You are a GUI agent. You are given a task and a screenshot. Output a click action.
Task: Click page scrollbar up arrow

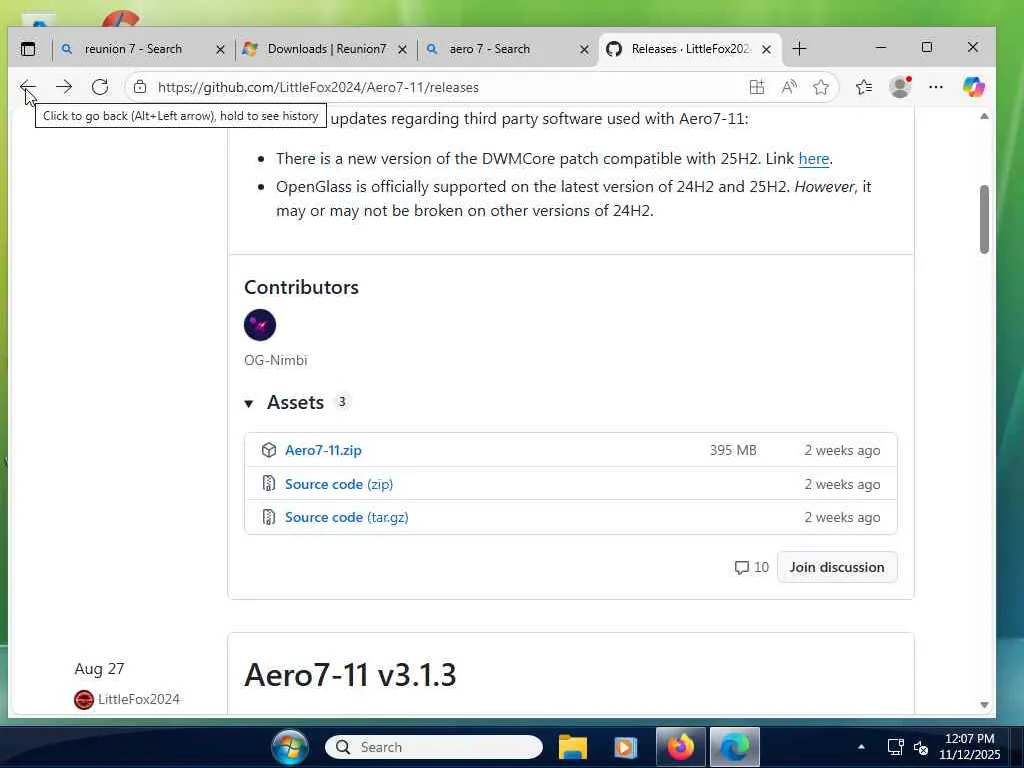pyautogui.click(x=984, y=116)
